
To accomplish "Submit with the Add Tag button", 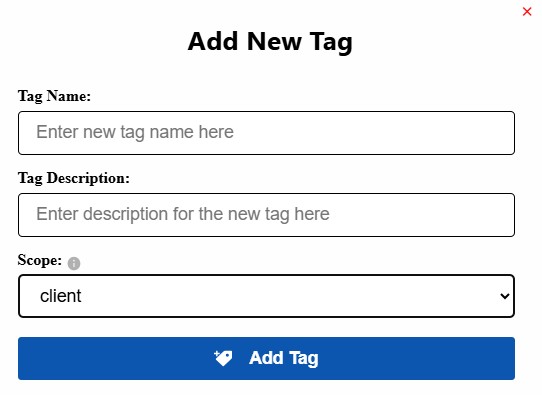I will coord(266,358).
